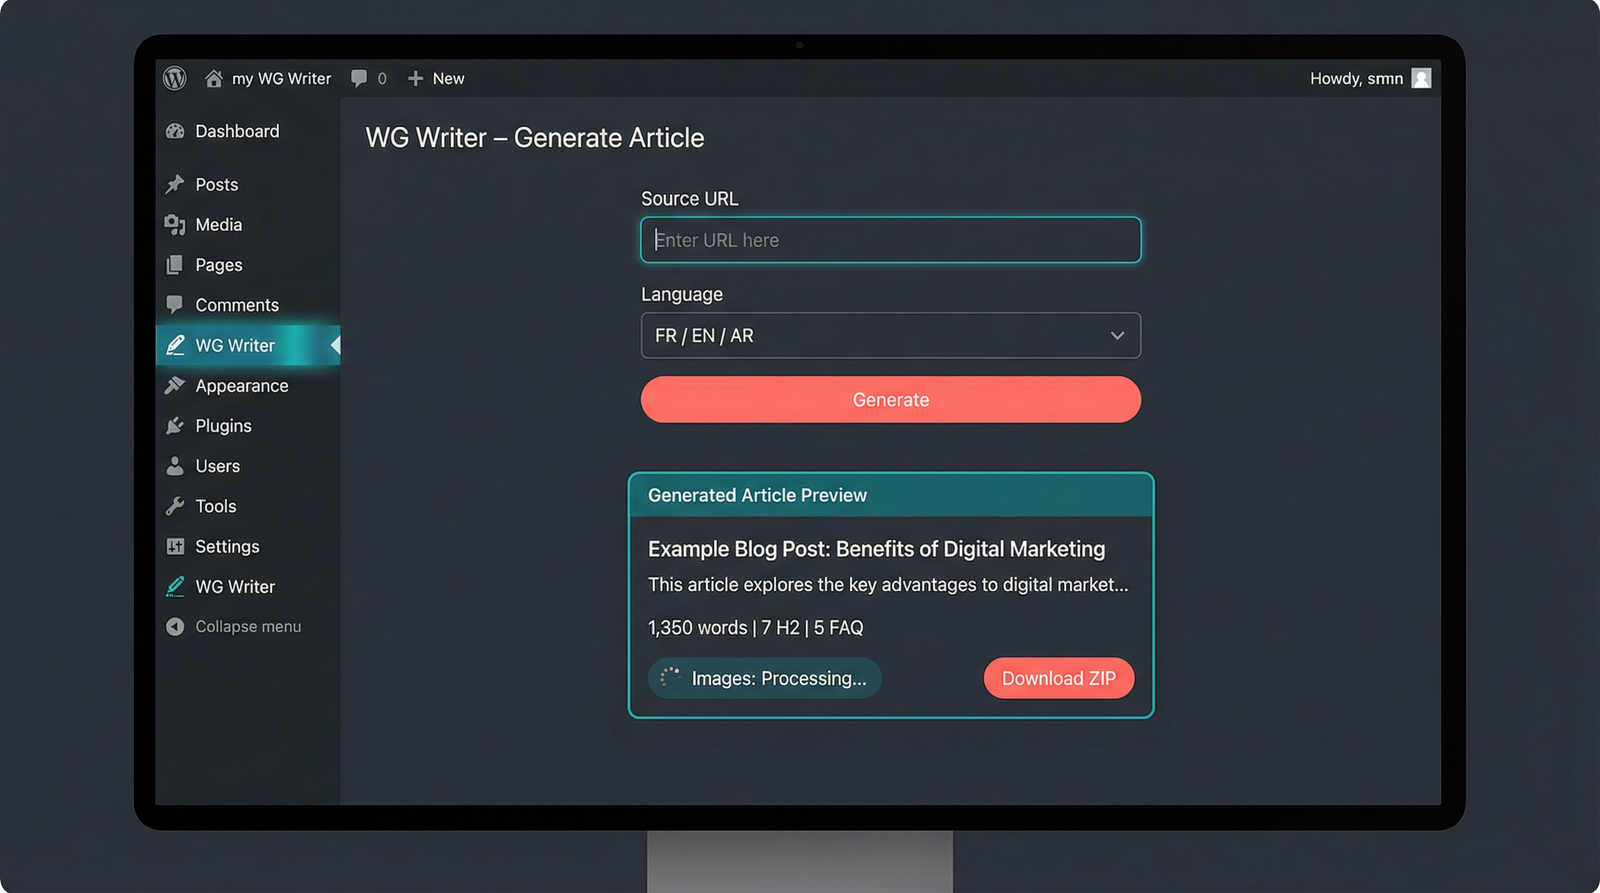Open the Settings menu label
The width and height of the screenshot is (1600, 893).
(x=227, y=546)
